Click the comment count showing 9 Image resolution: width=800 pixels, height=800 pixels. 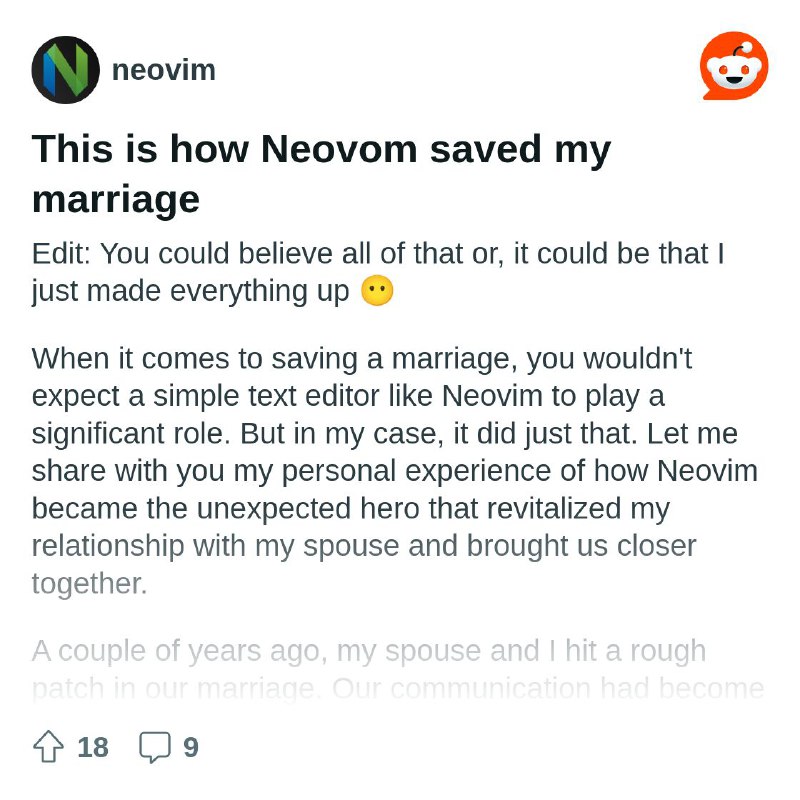190,744
